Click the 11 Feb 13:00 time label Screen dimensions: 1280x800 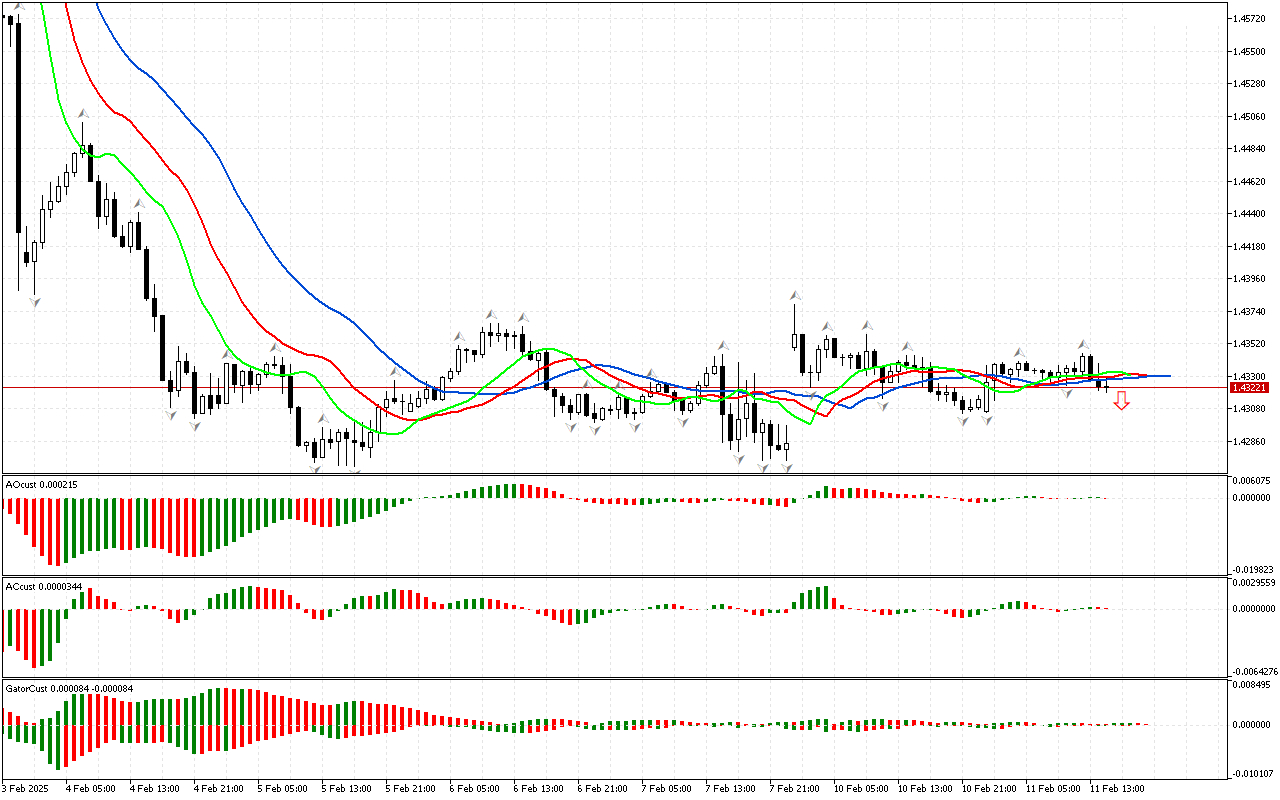1117,788
